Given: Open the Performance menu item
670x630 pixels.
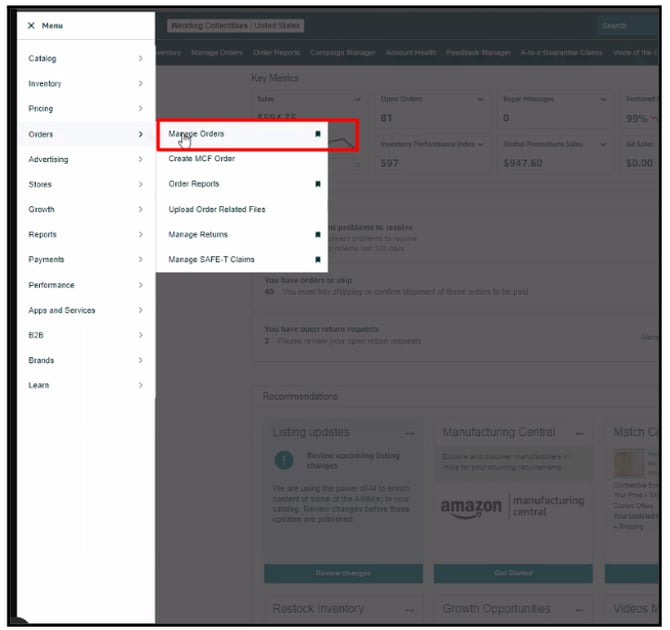Looking at the screenshot, I should pos(86,285).
